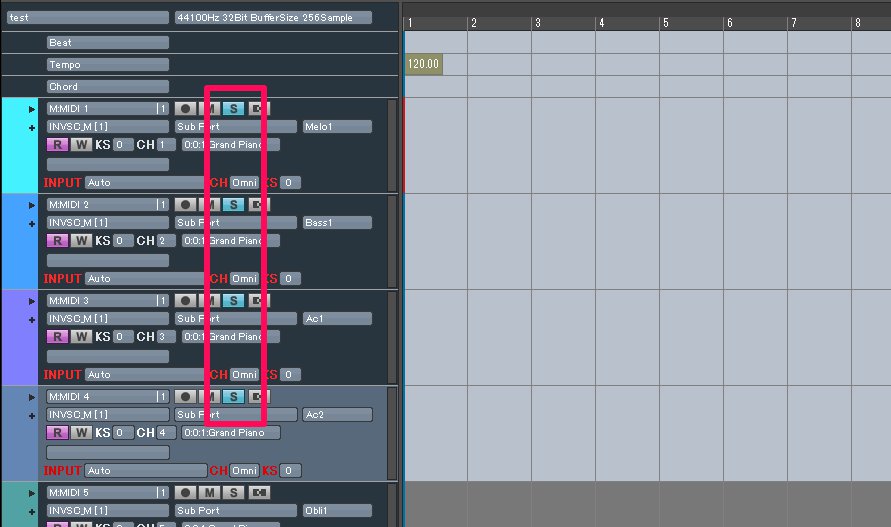Select the Chord track row

coord(94,86)
